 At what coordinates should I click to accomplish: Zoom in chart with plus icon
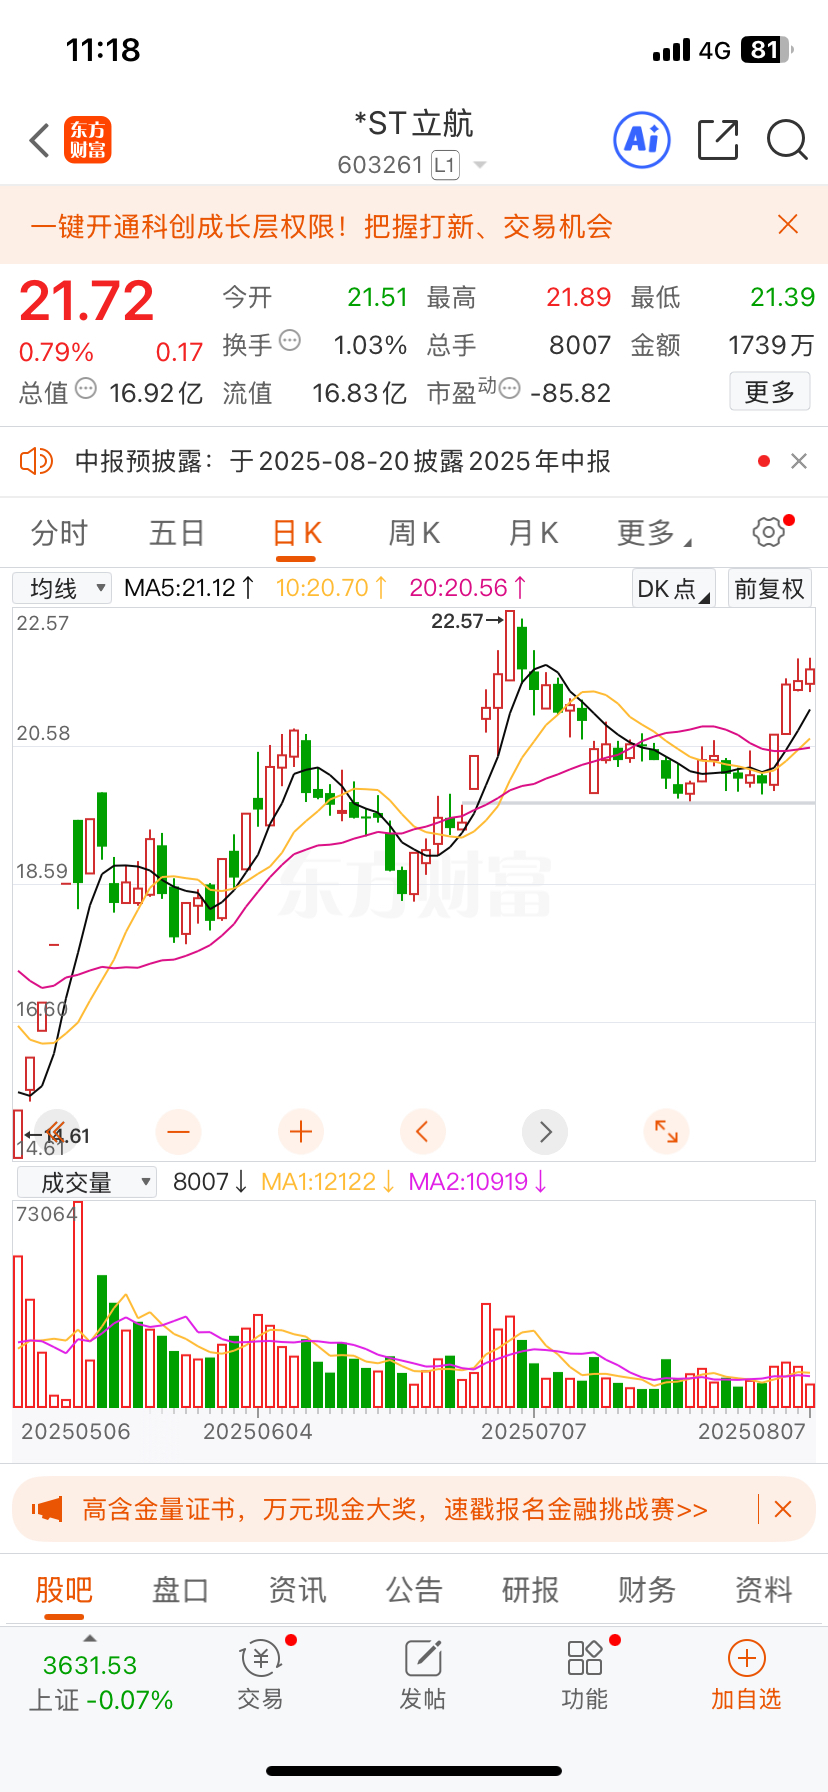tap(301, 1132)
